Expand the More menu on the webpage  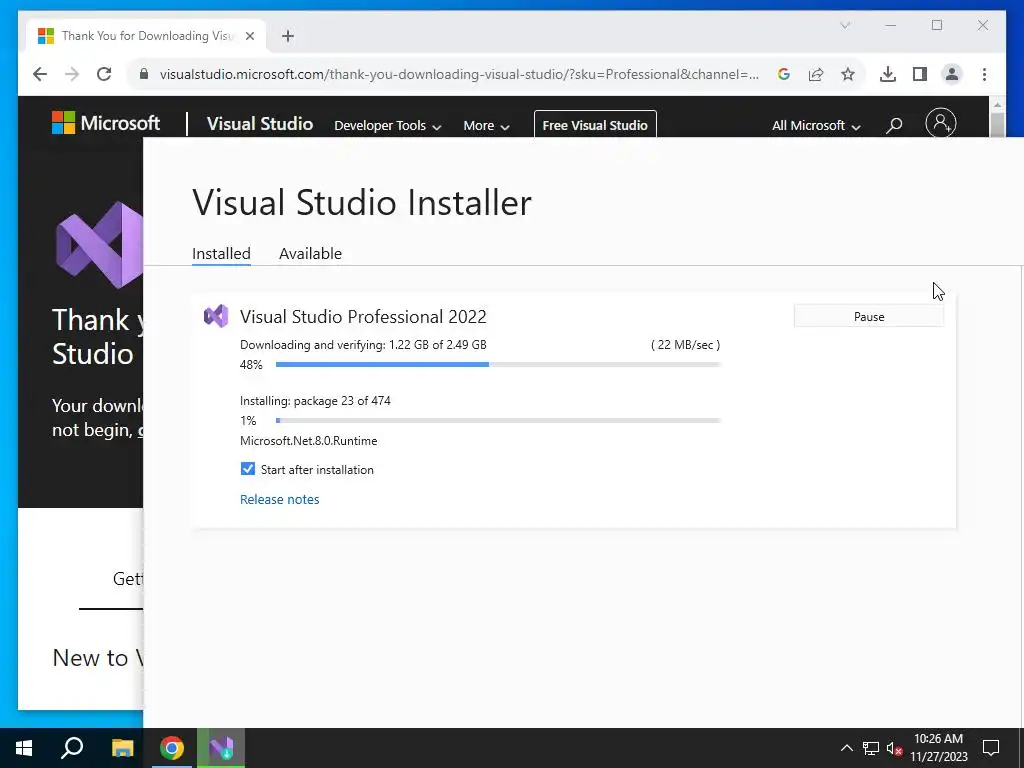point(486,125)
